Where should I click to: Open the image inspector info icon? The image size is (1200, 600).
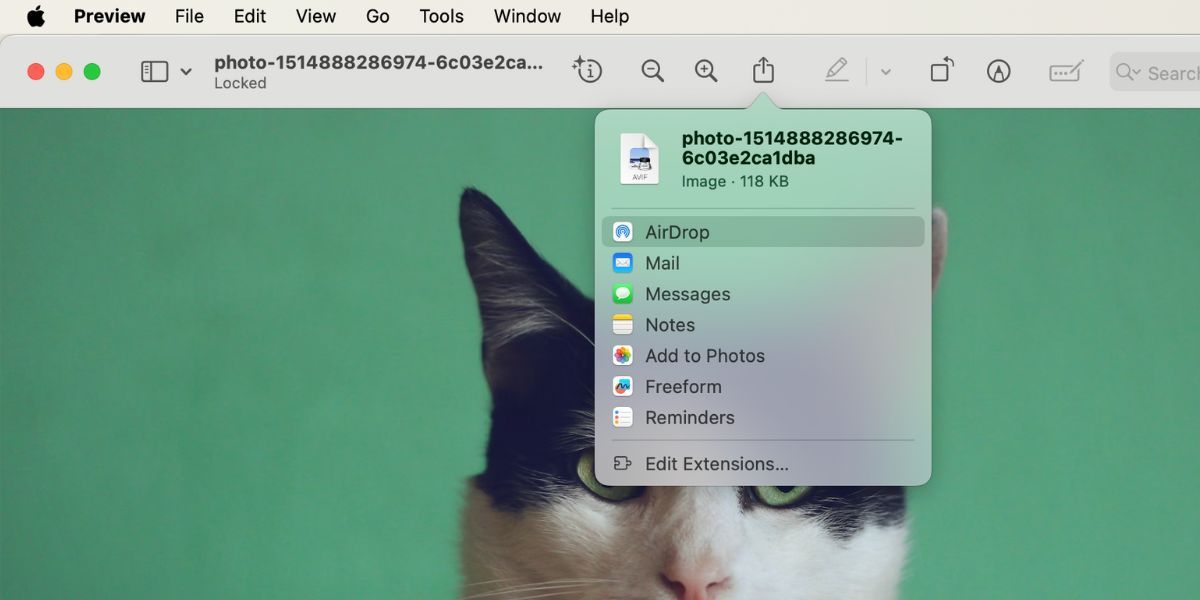coord(588,71)
